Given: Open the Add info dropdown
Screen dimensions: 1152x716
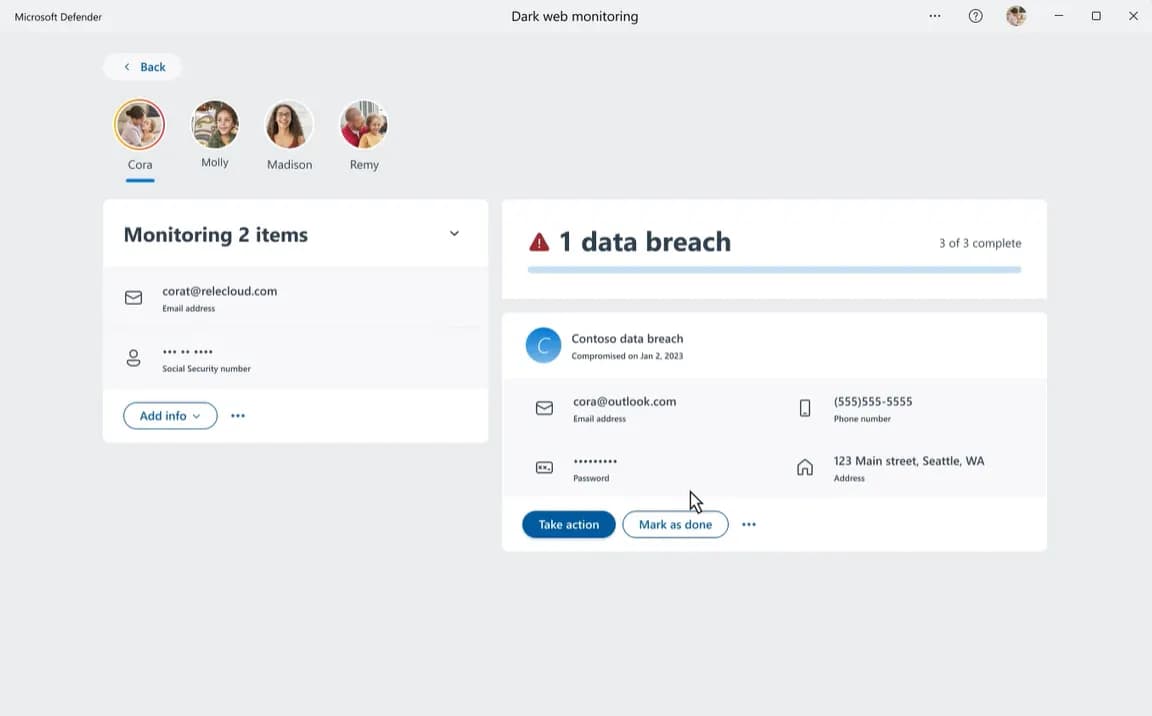Looking at the screenshot, I should (x=170, y=416).
